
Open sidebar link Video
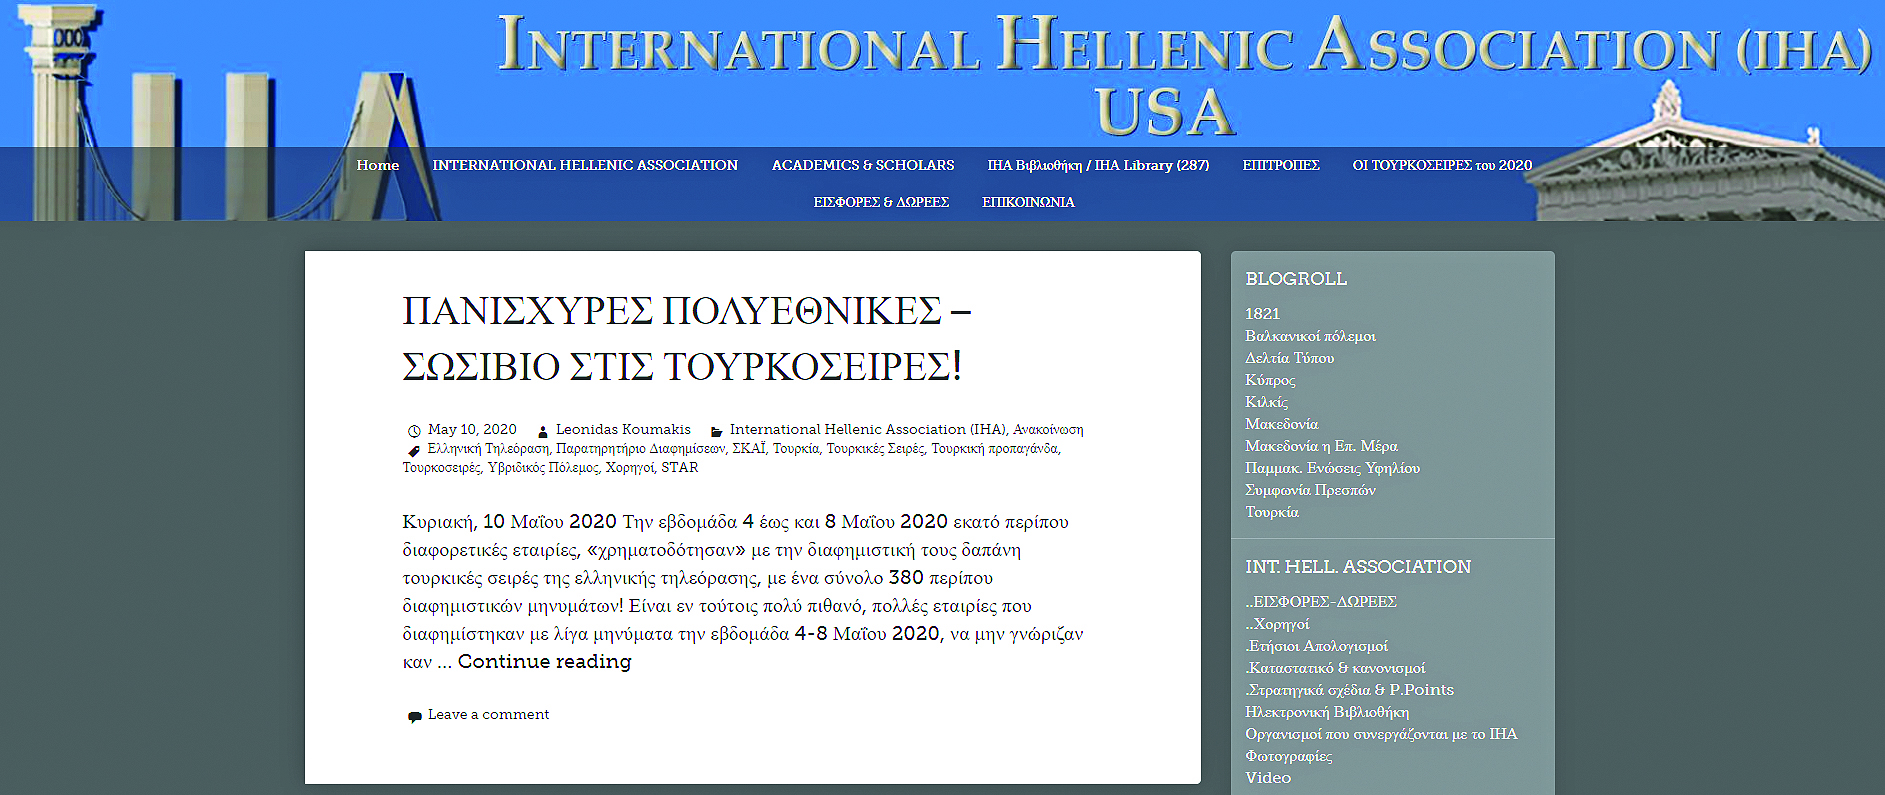coord(1268,777)
